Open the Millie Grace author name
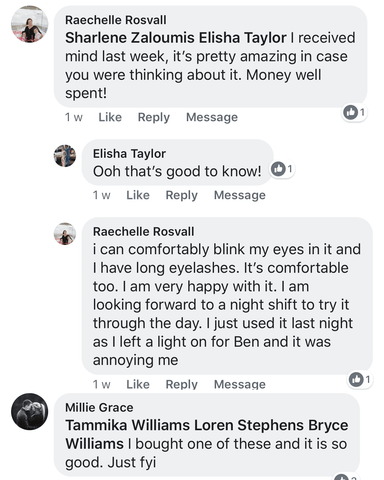Screen dimensions: 384x480 99,407
